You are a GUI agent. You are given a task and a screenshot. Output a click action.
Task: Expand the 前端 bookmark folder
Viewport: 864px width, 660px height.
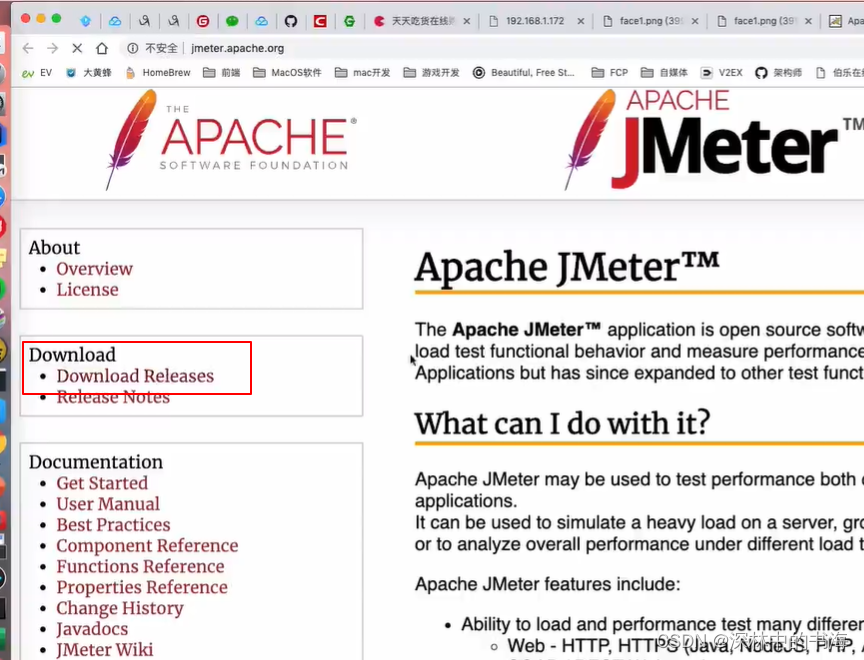pyautogui.click(x=222, y=73)
